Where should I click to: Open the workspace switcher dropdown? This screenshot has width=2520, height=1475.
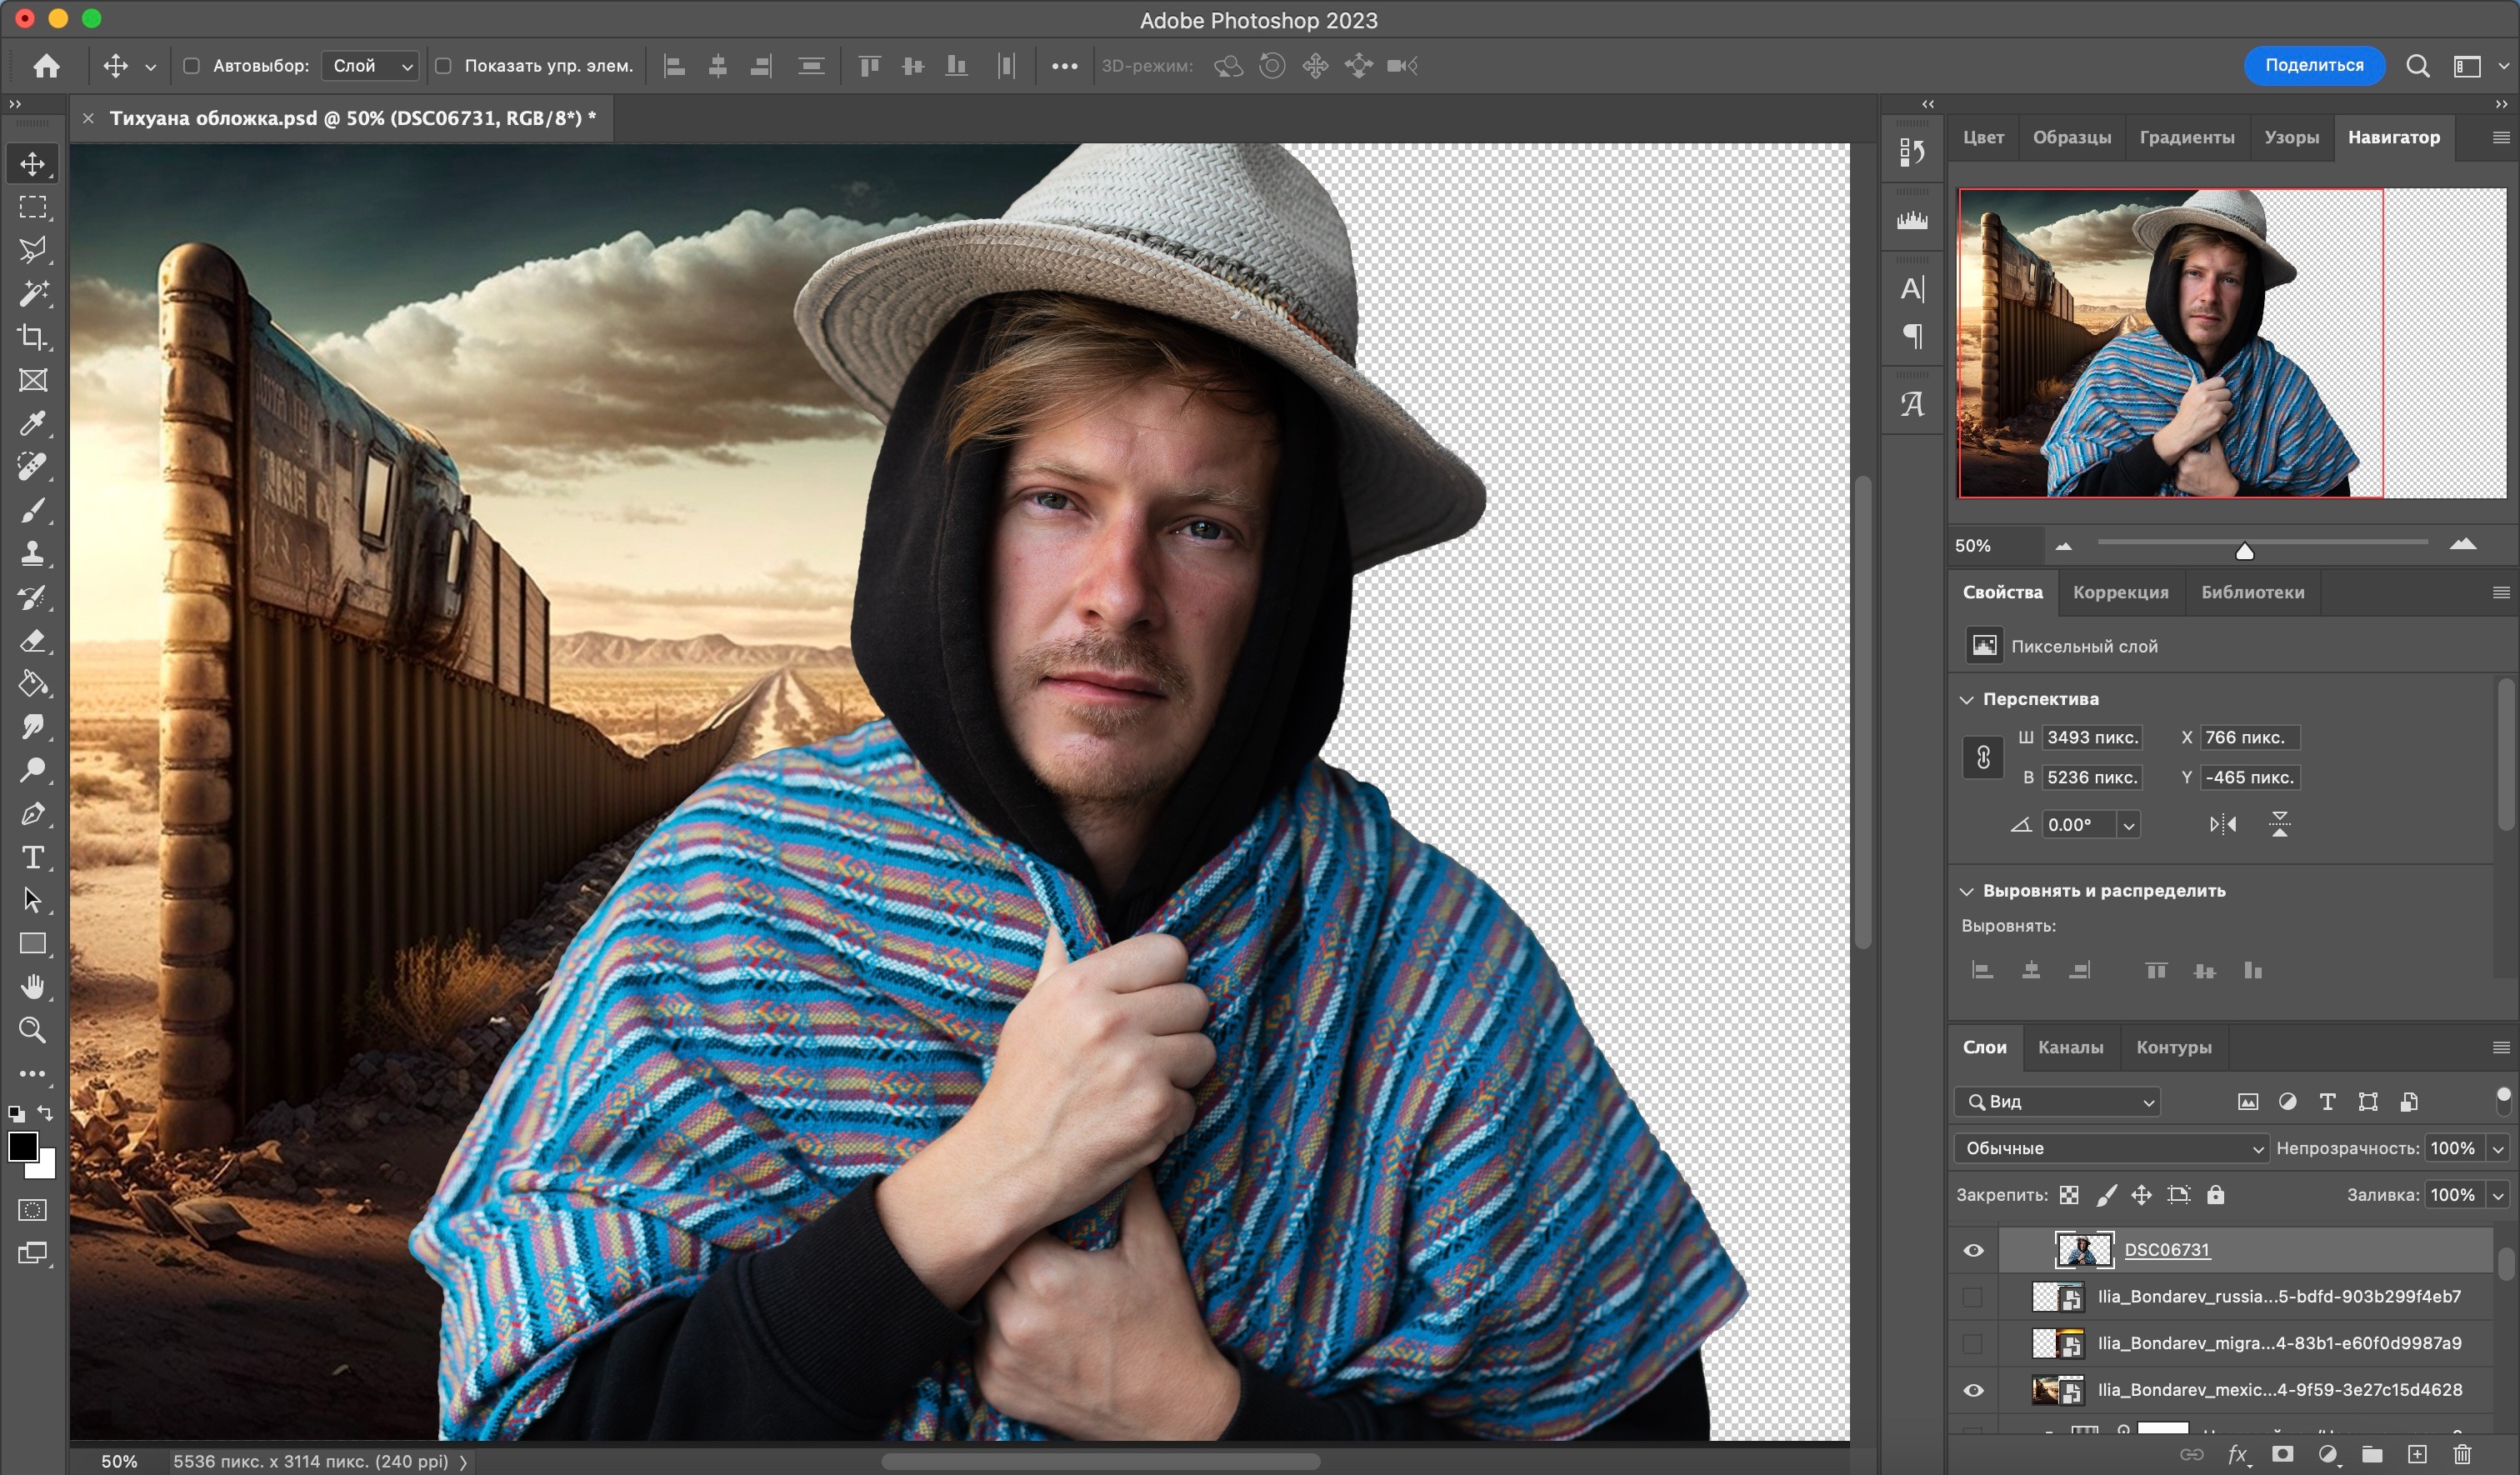(x=2478, y=66)
